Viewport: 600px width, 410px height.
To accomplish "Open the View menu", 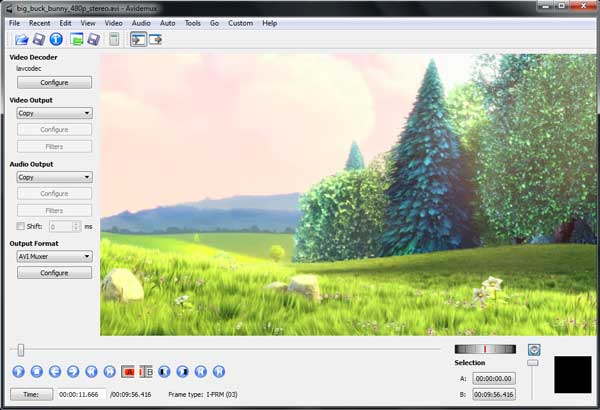I will 88,23.
